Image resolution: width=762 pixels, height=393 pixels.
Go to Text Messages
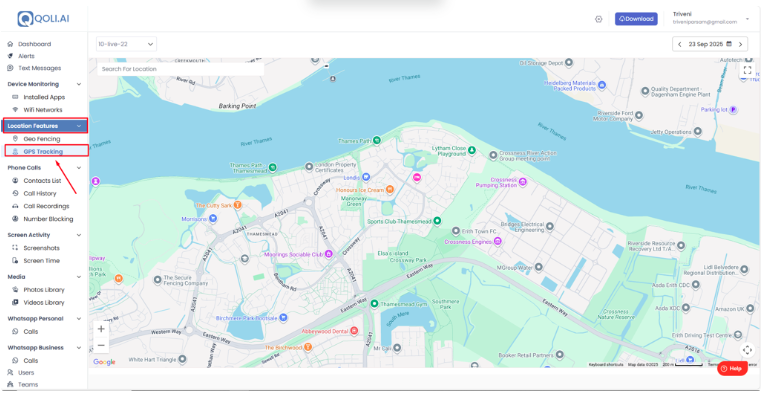(39, 68)
